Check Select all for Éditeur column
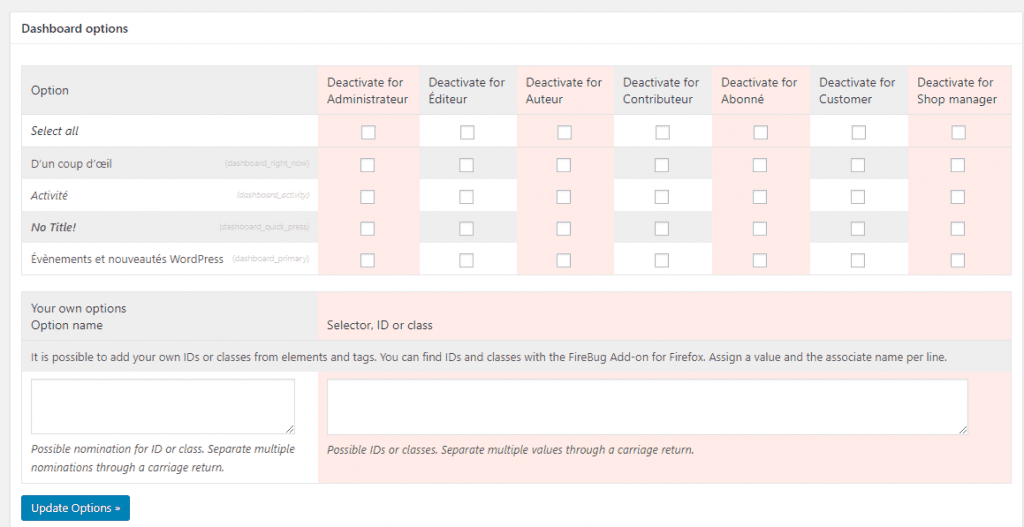 coord(467,132)
